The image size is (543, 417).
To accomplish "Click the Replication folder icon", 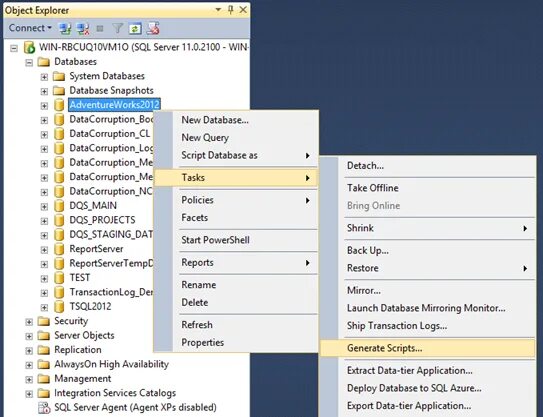I will [44, 350].
